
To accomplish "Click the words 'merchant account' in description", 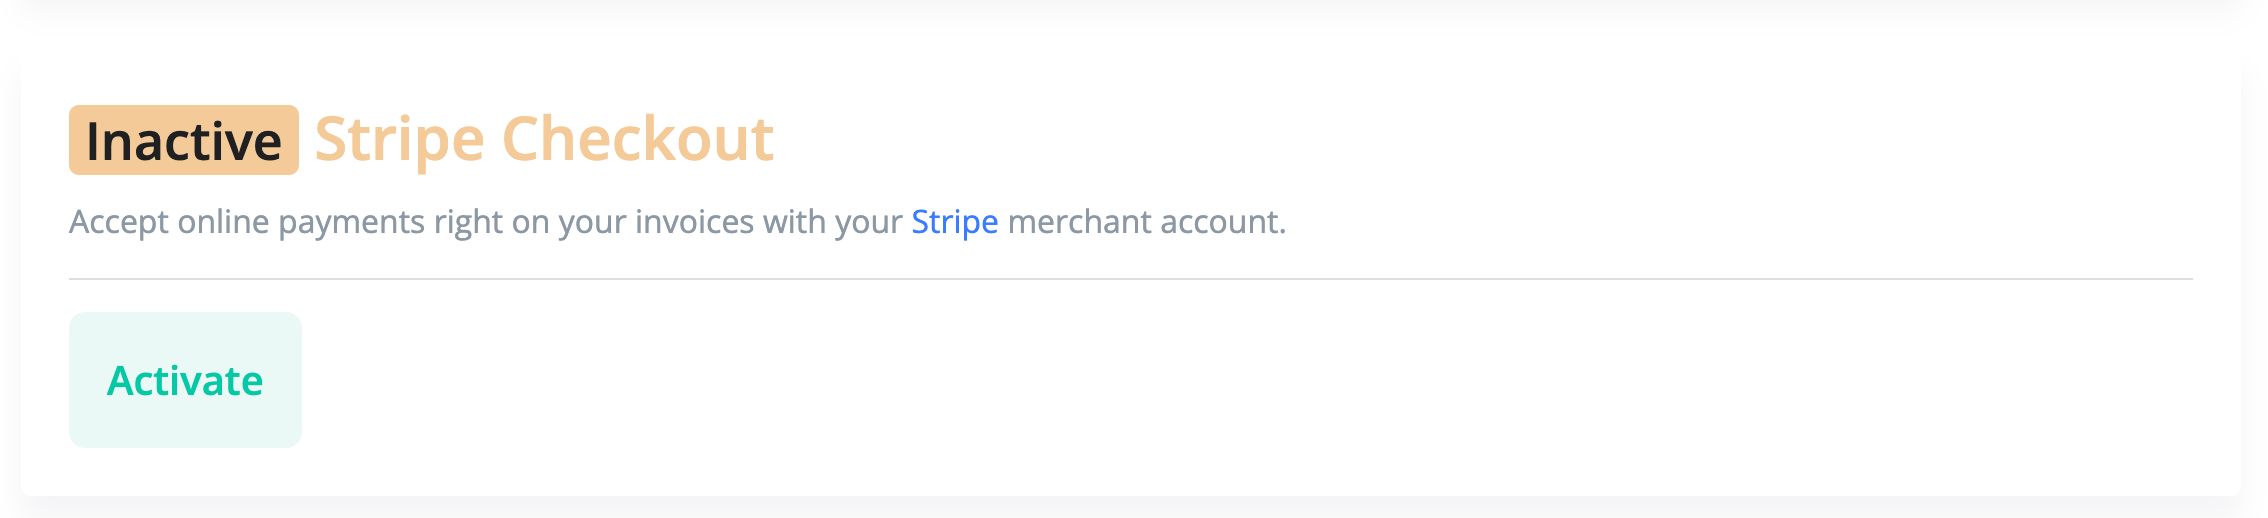I will point(1145,222).
